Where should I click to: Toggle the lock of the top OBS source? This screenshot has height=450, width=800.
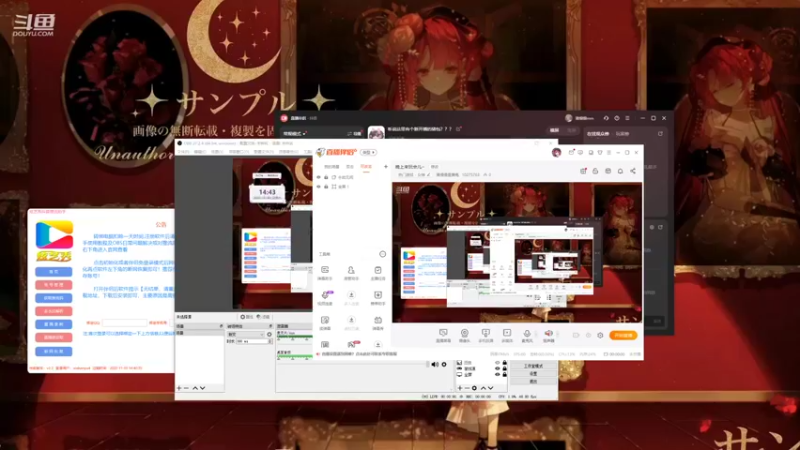505,363
